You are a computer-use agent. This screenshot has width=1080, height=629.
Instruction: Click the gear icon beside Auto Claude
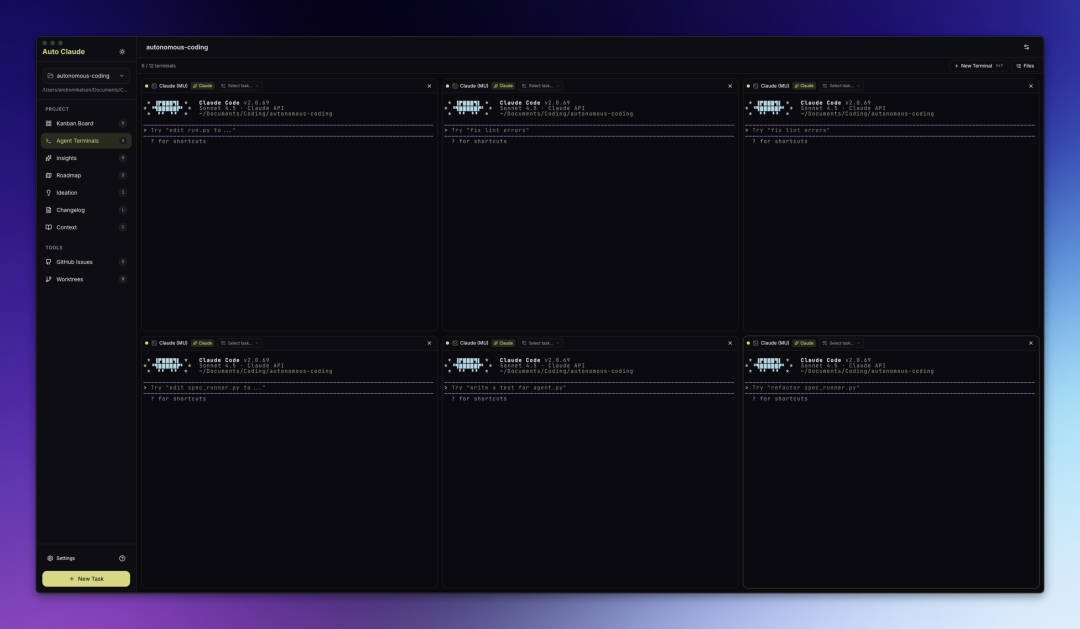[122, 50]
